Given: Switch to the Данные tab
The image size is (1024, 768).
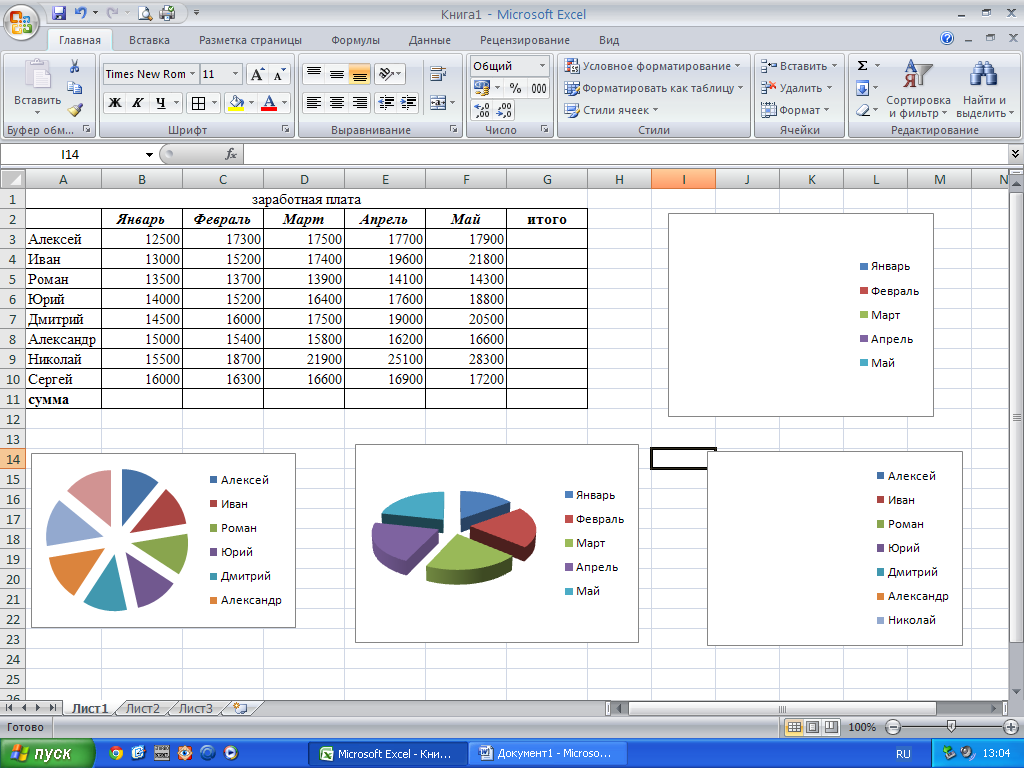Looking at the screenshot, I should tap(430, 40).
